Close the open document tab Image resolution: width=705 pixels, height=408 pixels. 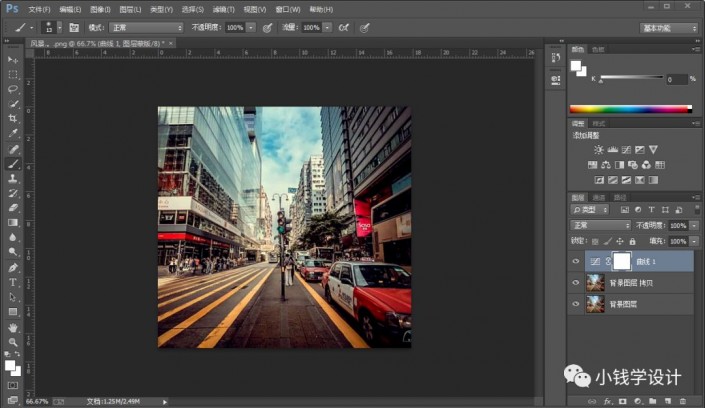tap(171, 44)
